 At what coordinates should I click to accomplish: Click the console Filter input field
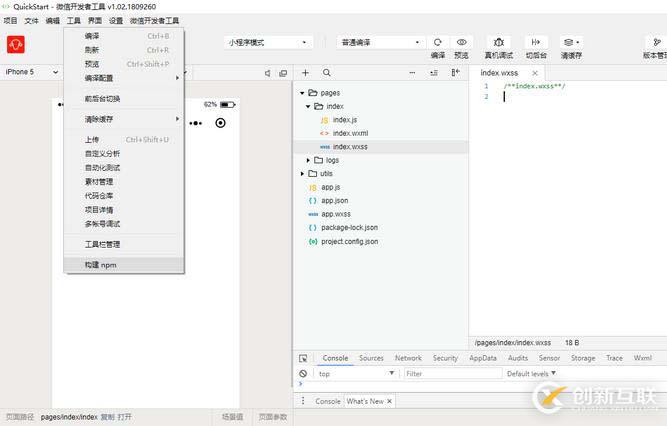point(452,374)
